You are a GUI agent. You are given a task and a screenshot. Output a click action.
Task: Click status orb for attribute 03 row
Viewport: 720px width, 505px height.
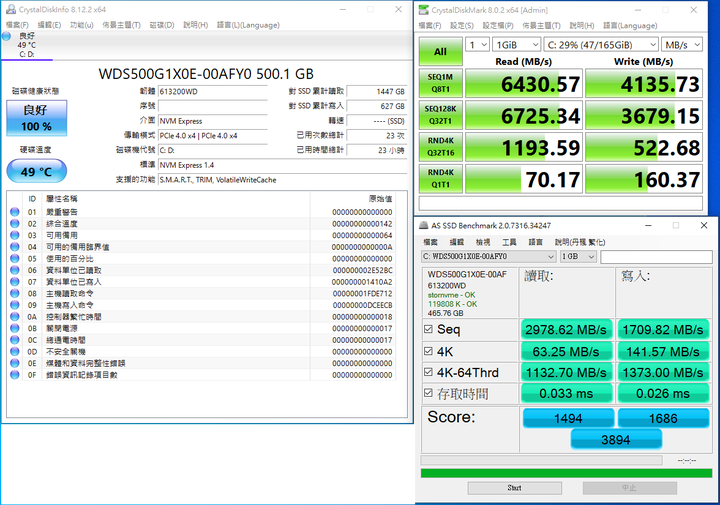click(x=15, y=235)
